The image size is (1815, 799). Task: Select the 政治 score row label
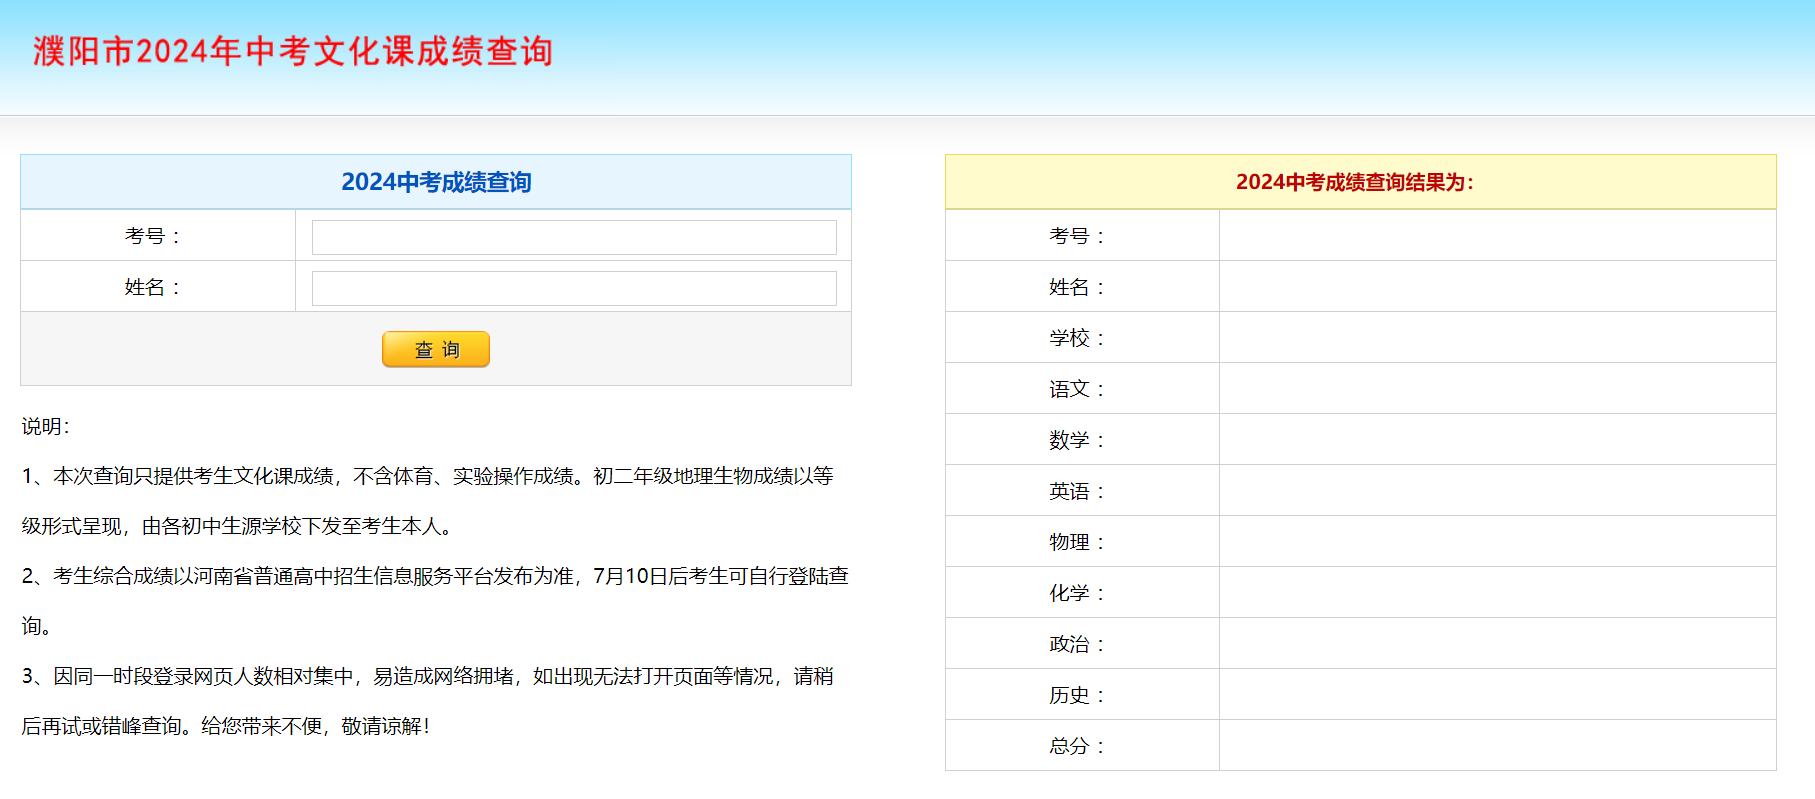1076,644
